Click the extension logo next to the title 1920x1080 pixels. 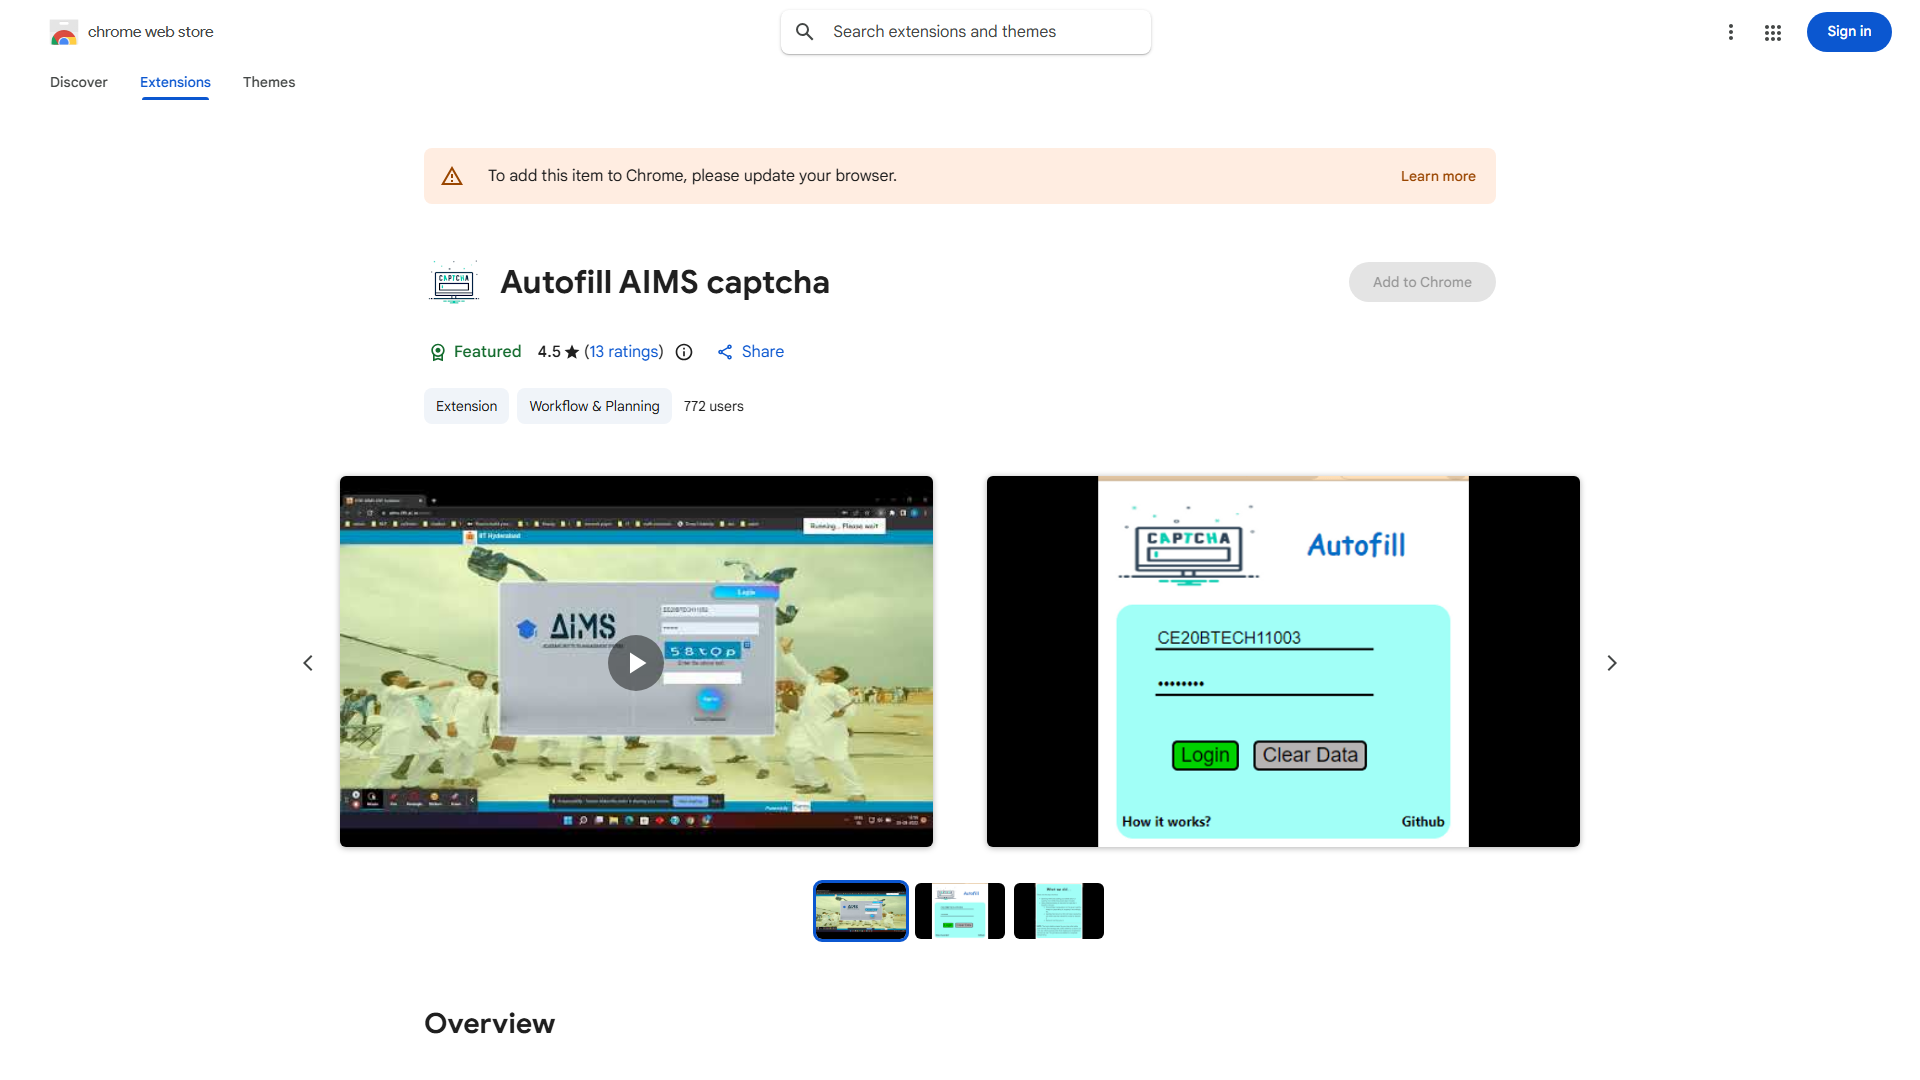tap(453, 281)
